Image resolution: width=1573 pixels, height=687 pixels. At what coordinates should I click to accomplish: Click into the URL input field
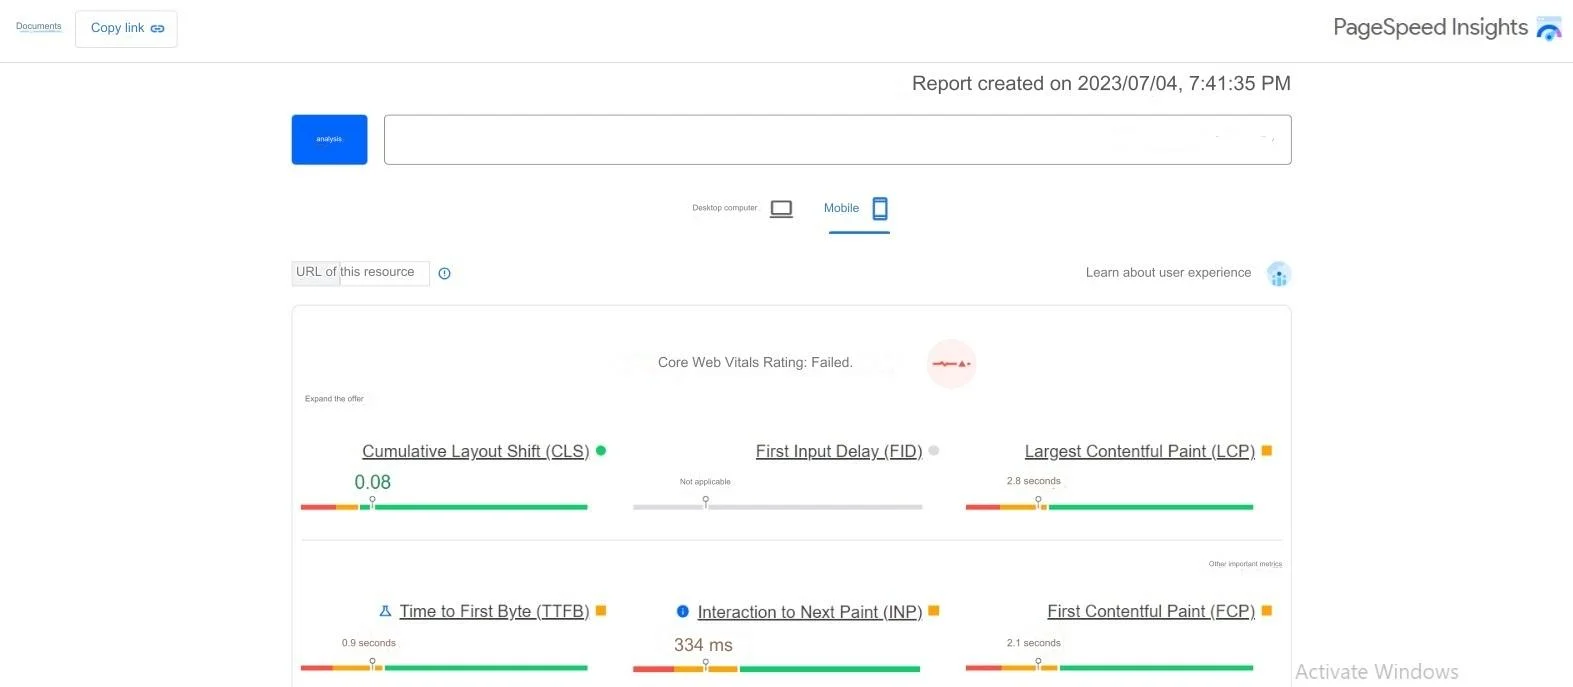838,140
